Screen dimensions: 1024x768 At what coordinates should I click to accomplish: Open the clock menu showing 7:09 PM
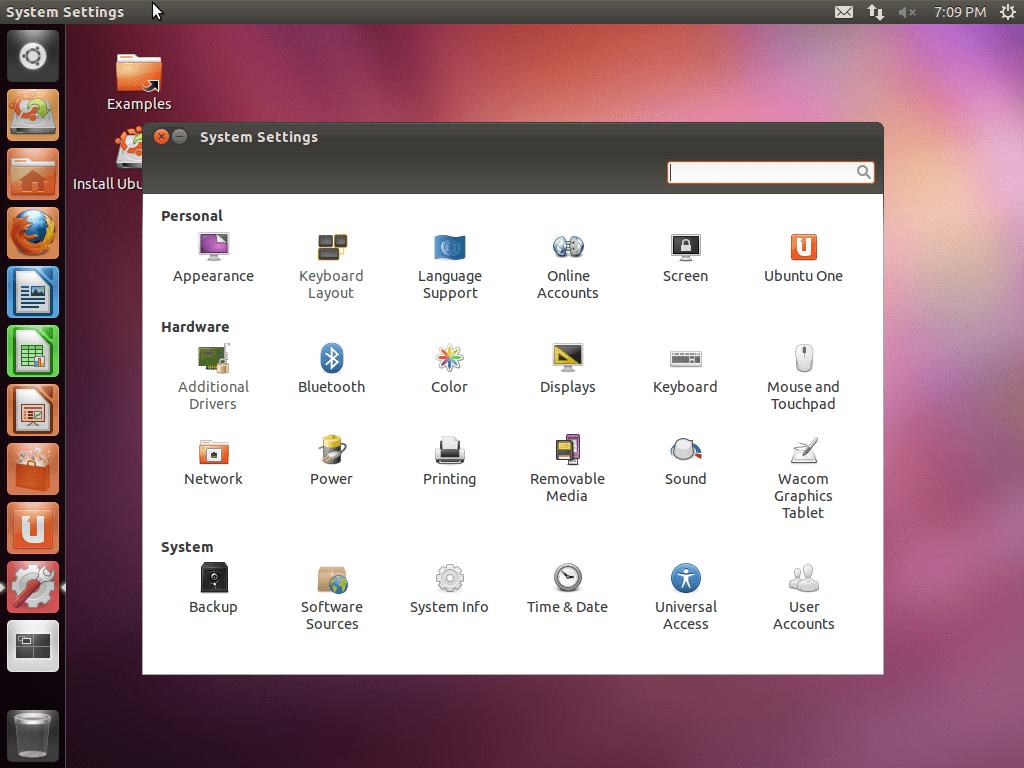pyautogui.click(x=959, y=12)
